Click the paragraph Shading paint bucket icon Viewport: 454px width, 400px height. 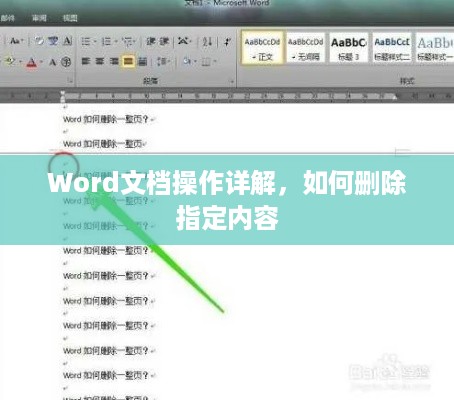coord(187,62)
